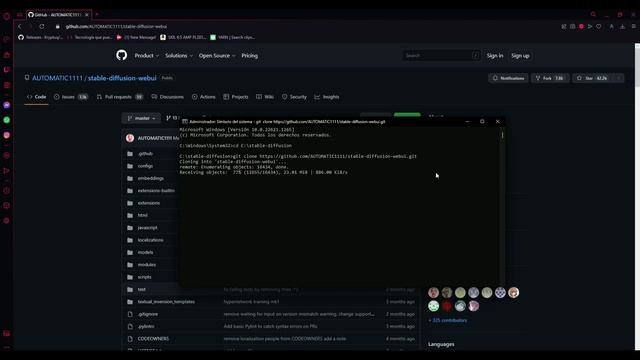Switch to the Wiki tab
This screenshot has width=640, height=360.
click(x=265, y=97)
